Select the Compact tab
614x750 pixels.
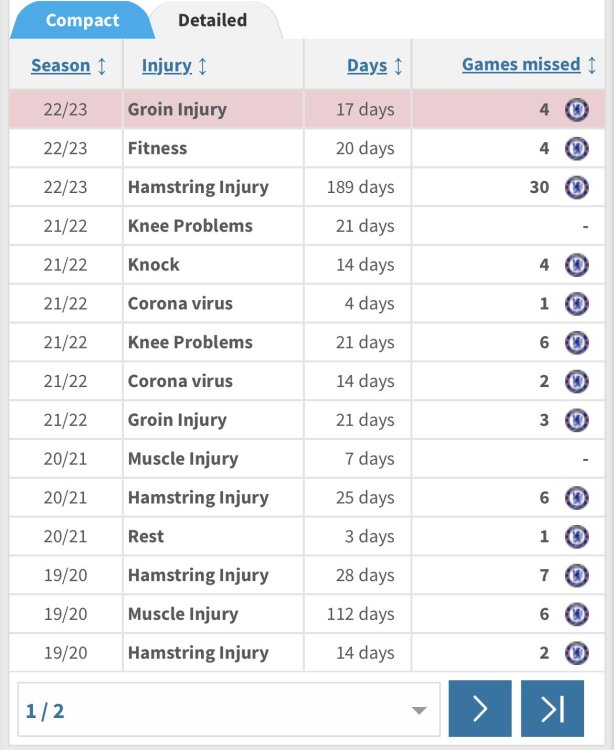pos(82,20)
